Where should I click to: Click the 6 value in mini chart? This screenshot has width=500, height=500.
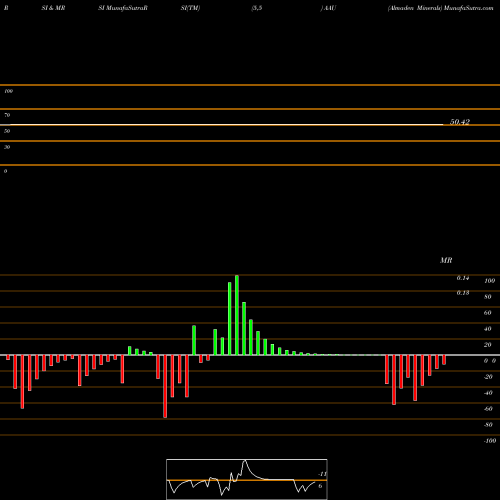[320, 486]
